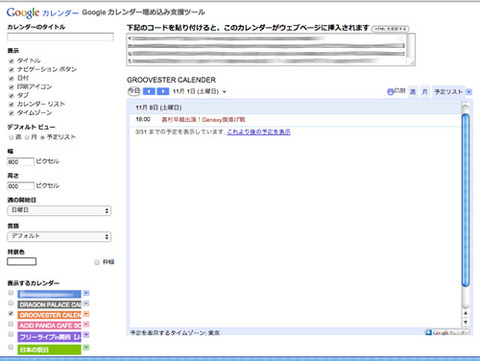Follow the これより後の予定を表示 link
Screen dimensions: 480x361
click(259, 132)
